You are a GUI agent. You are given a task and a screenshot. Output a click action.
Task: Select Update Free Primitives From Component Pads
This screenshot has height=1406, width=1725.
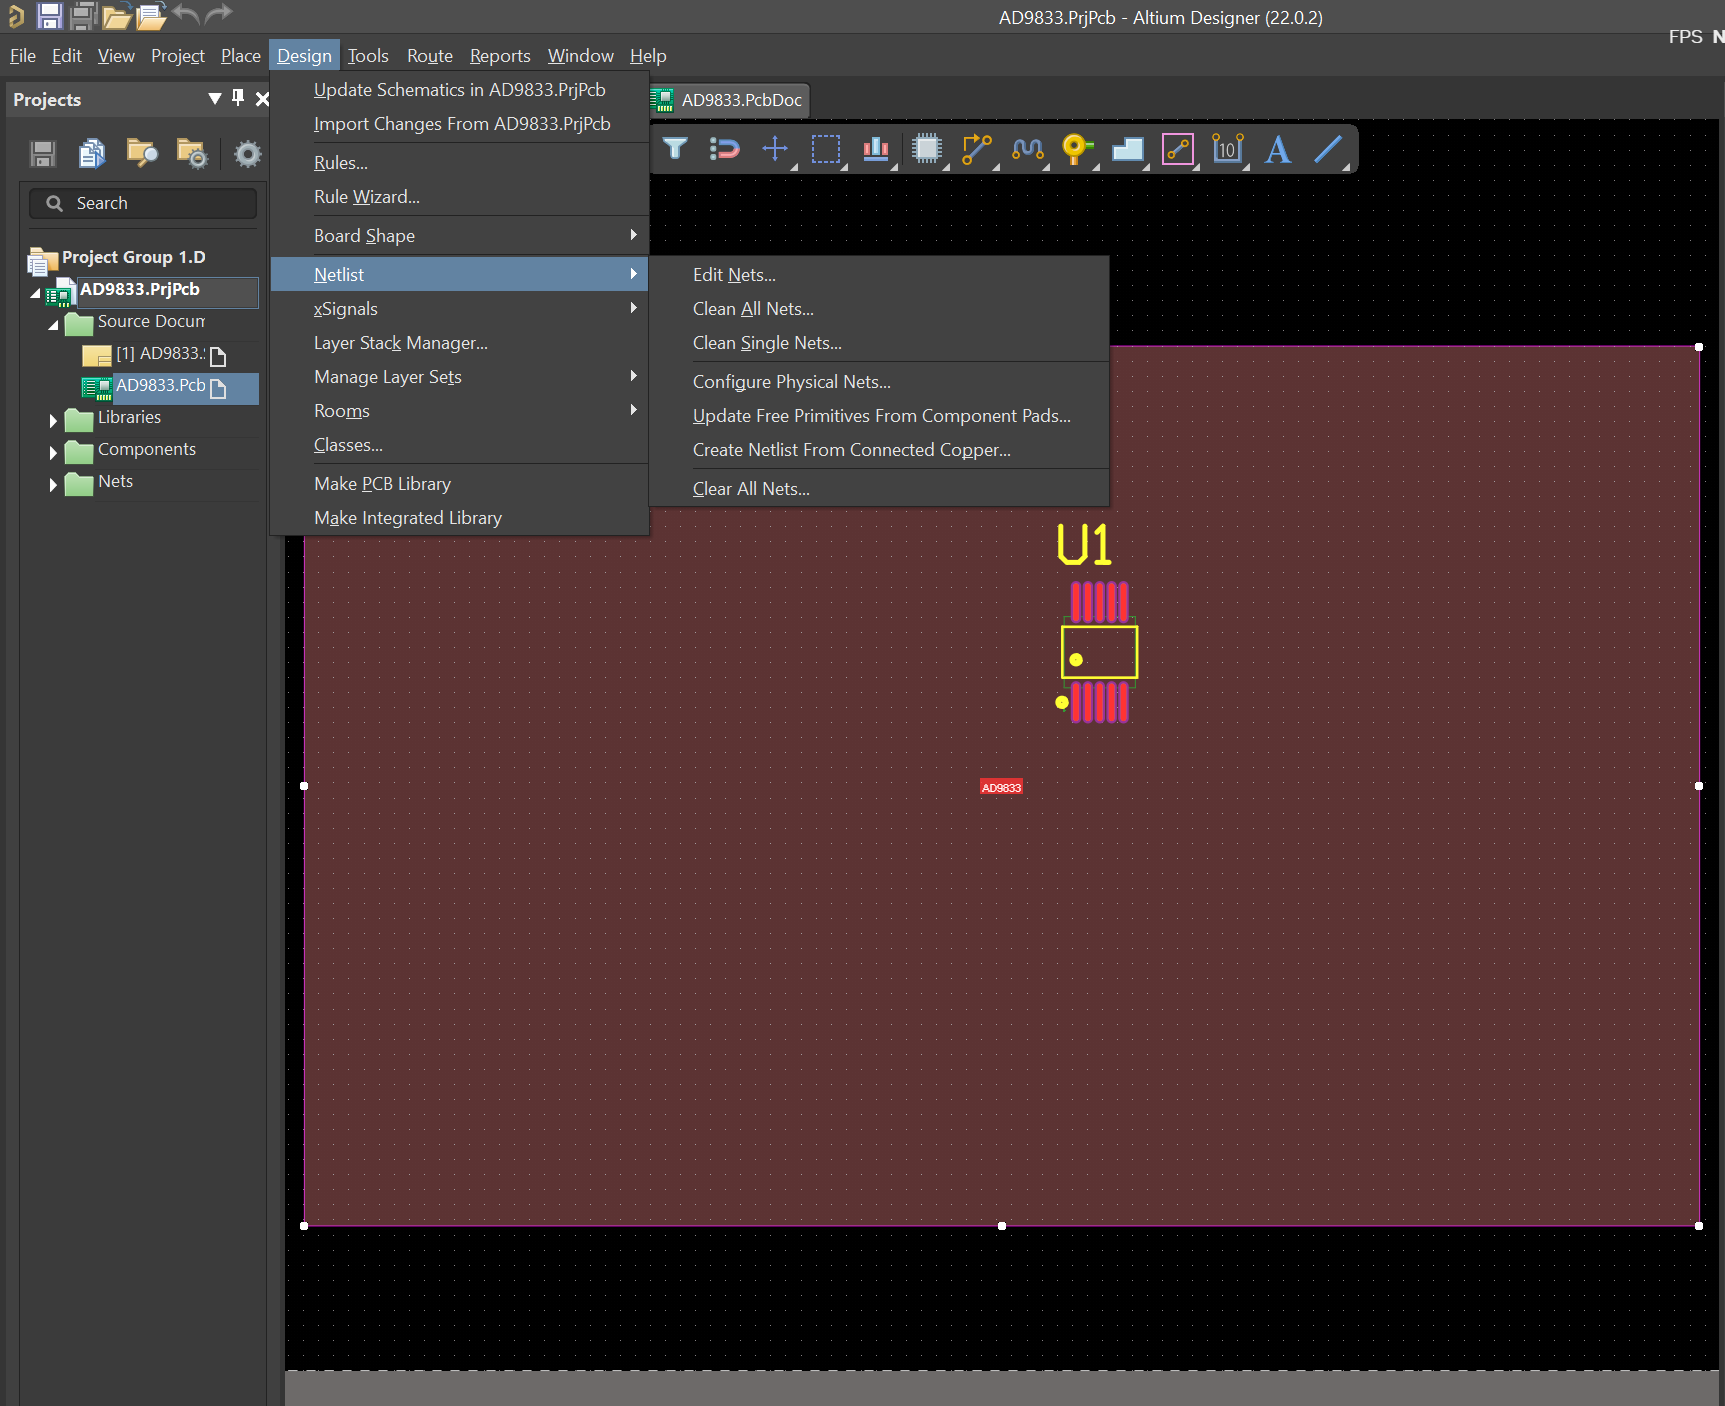coord(879,416)
